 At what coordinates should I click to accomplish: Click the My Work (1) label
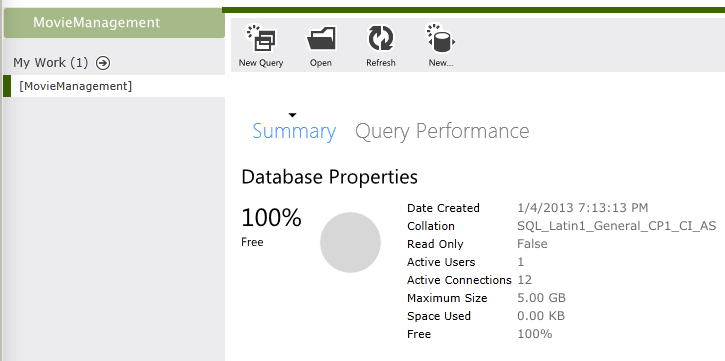[x=50, y=63]
